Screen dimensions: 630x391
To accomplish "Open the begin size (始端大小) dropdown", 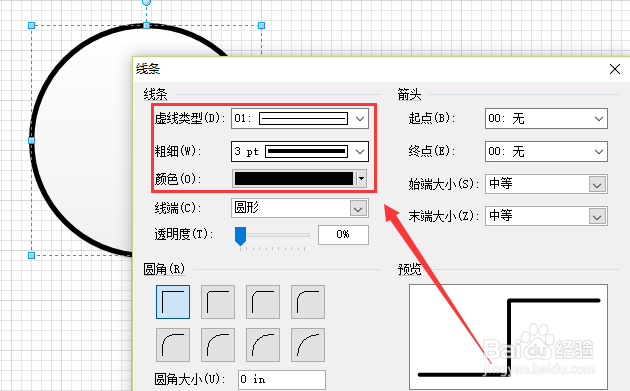I will 546,184.
